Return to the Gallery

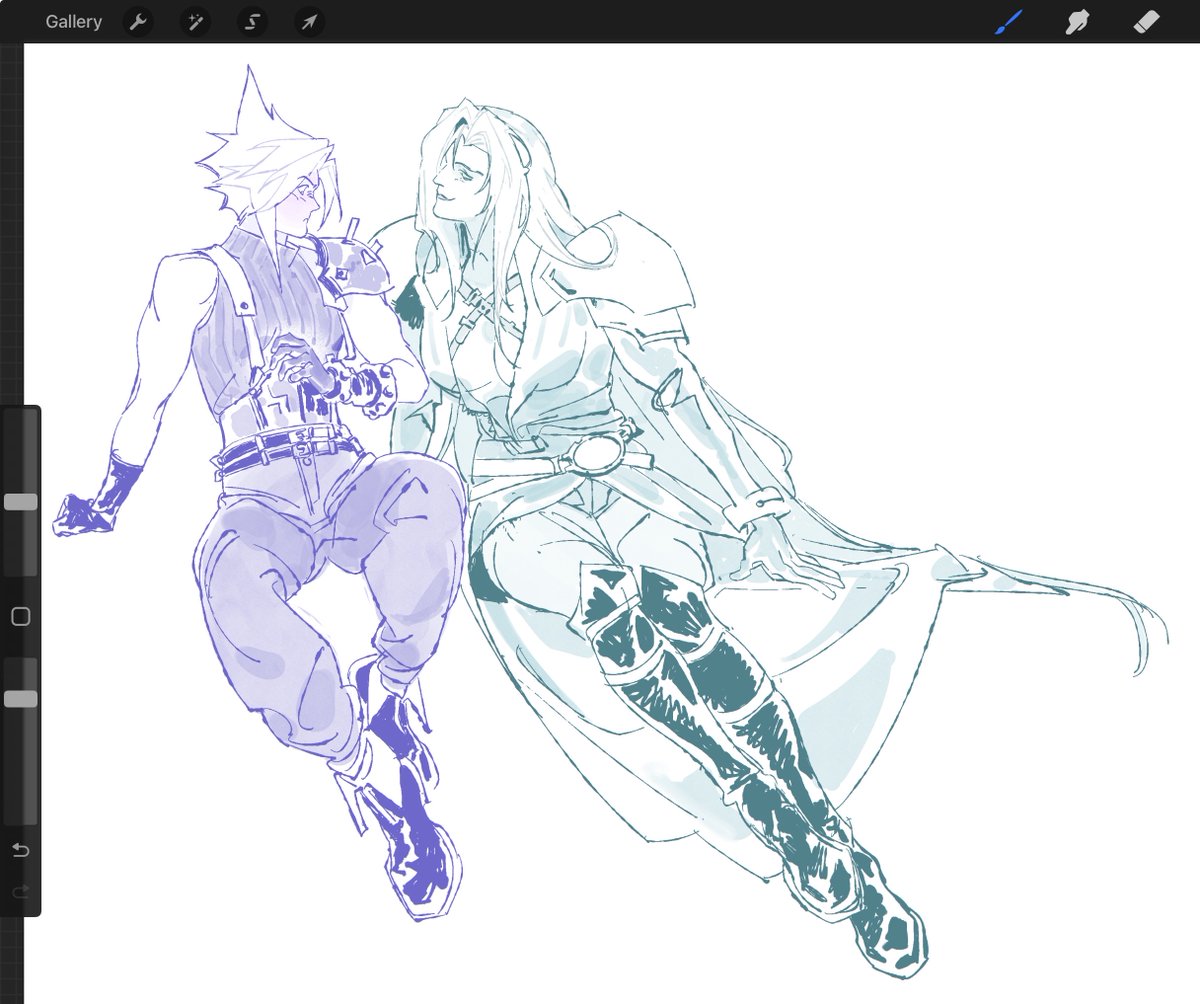pos(73,21)
